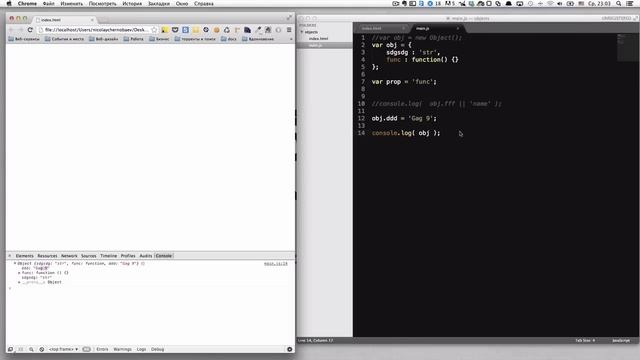Open main.js source link in console
640x360 pixels.
click(276, 264)
